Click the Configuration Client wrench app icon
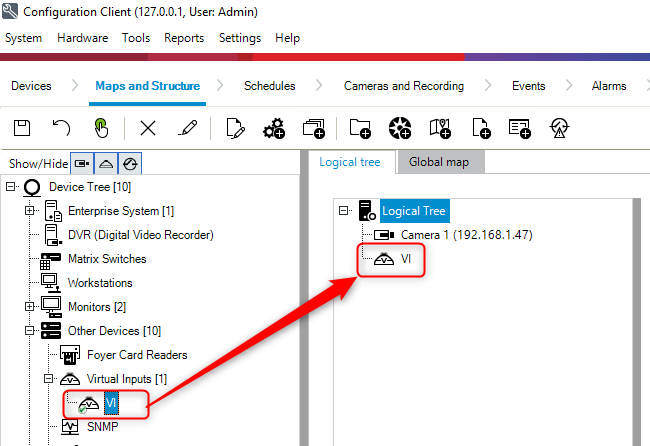The height and width of the screenshot is (446, 650). pyautogui.click(x=10, y=11)
